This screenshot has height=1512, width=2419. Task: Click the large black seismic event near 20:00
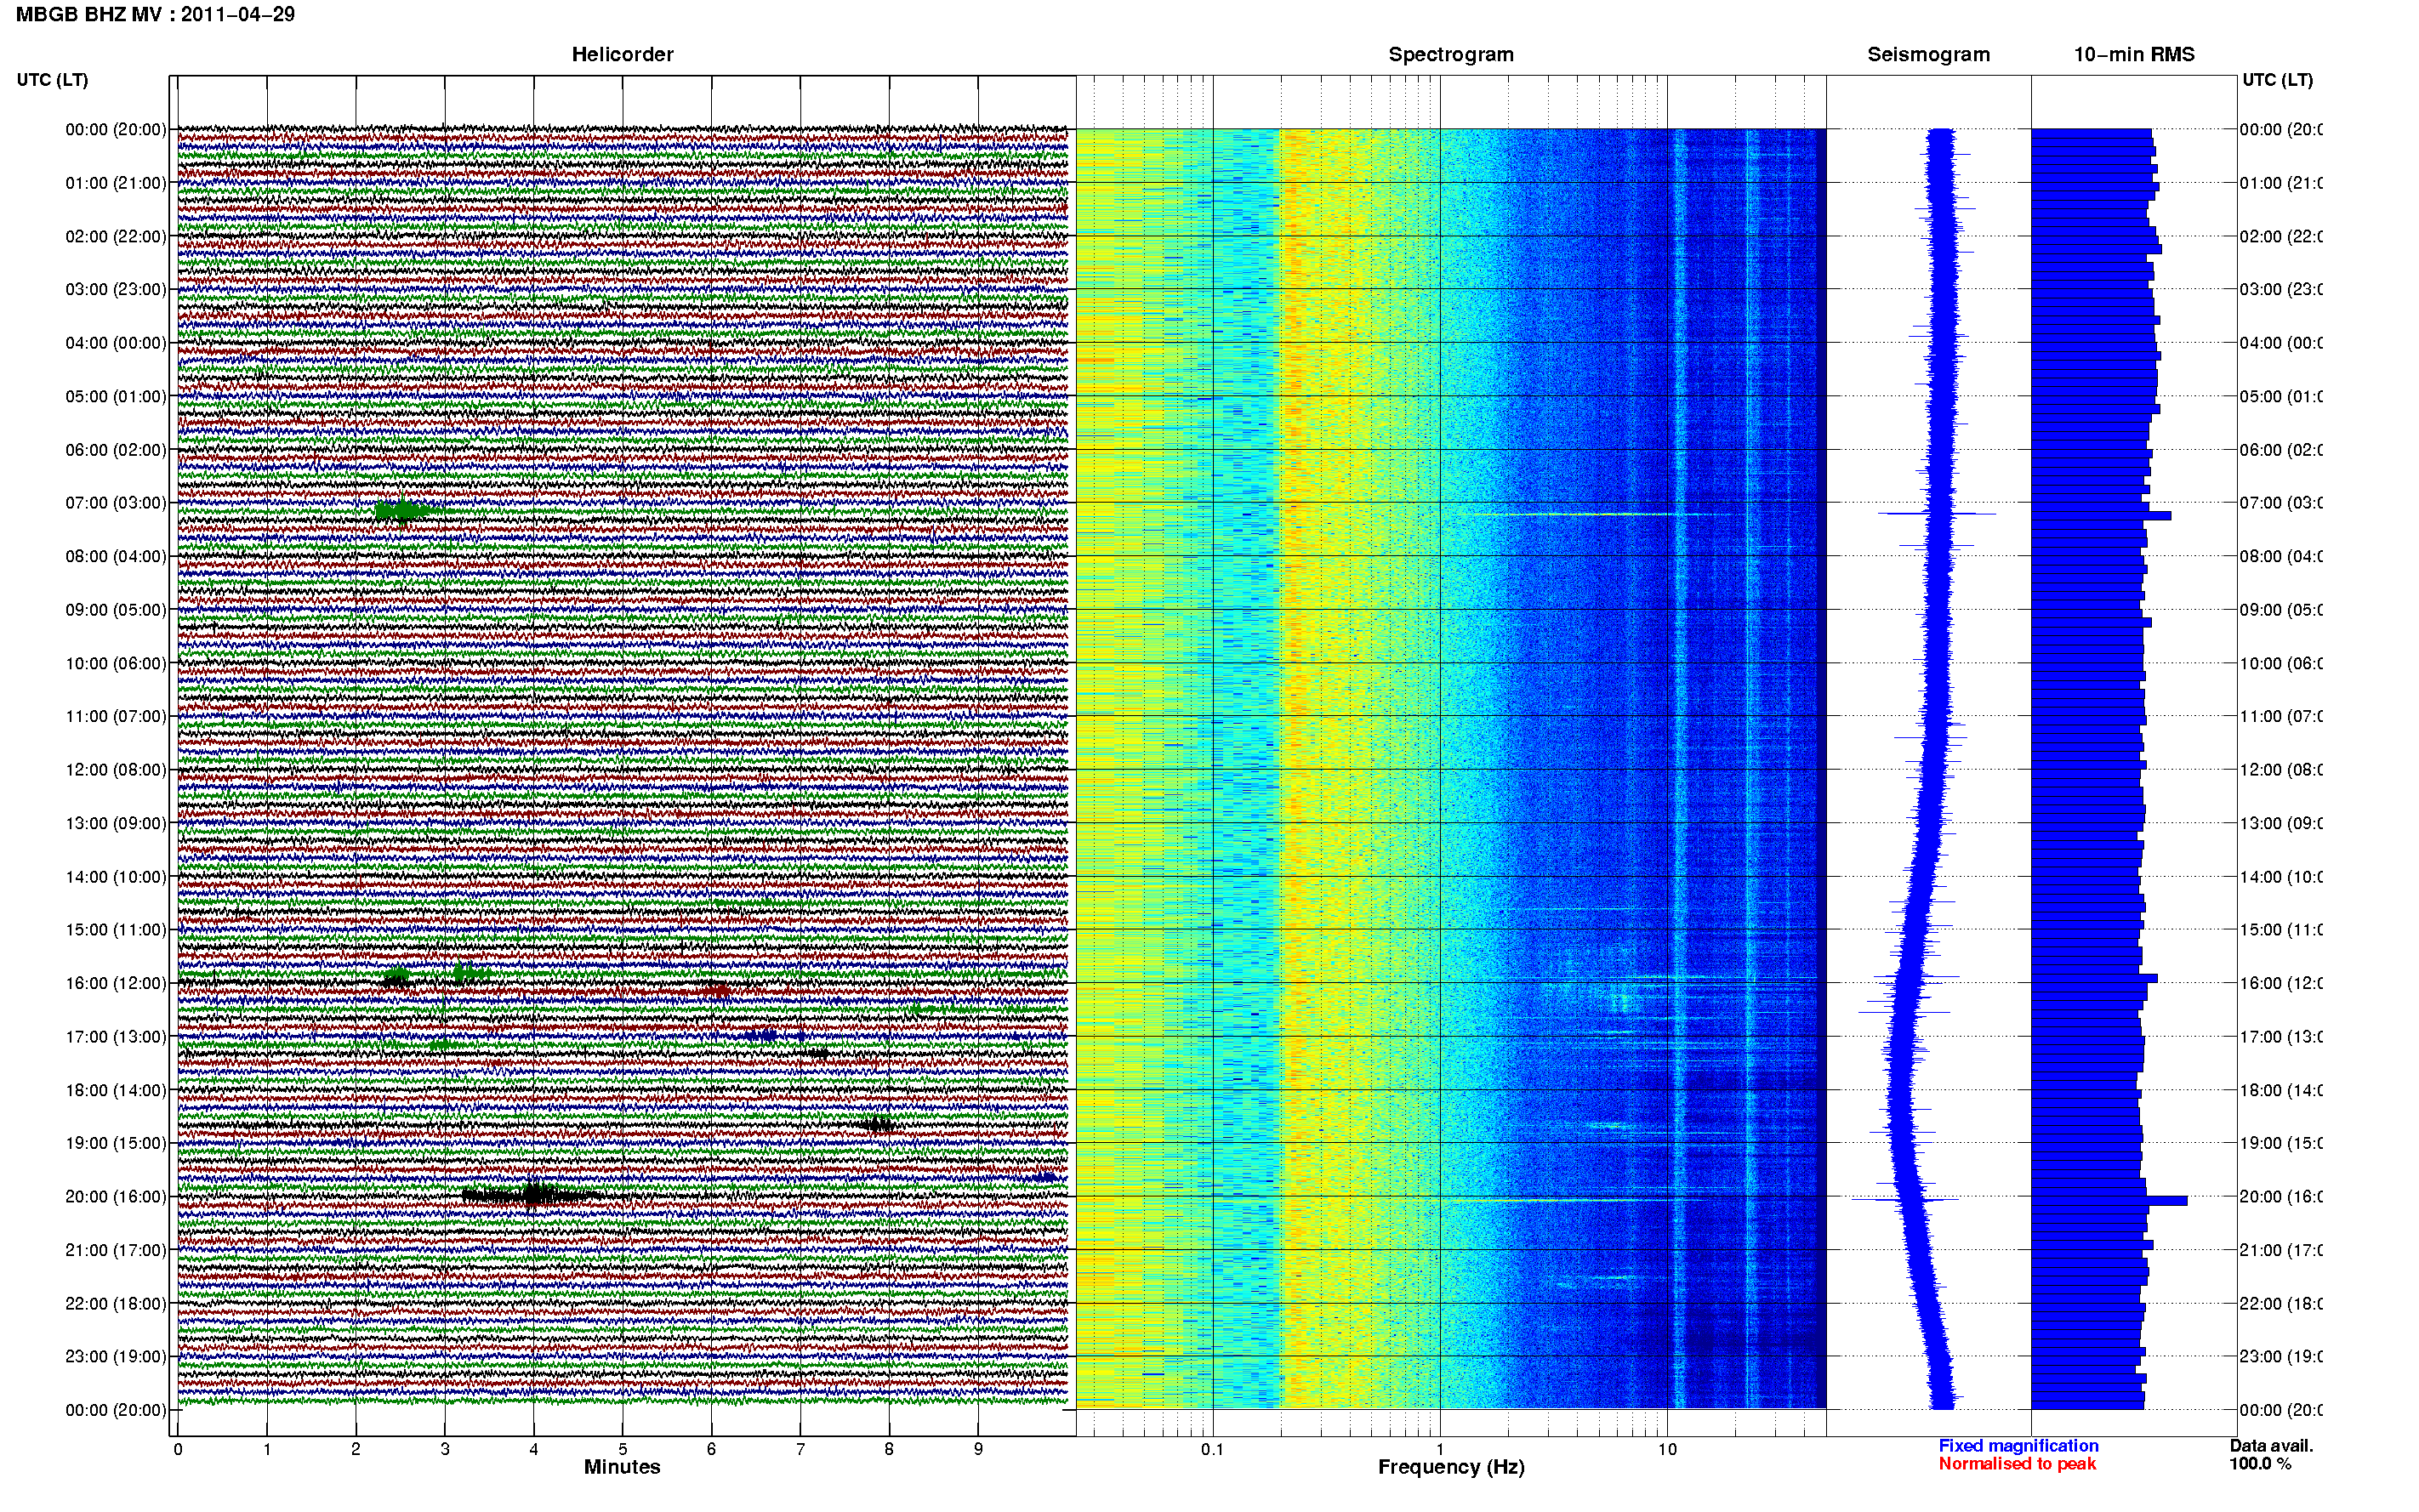[533, 1194]
